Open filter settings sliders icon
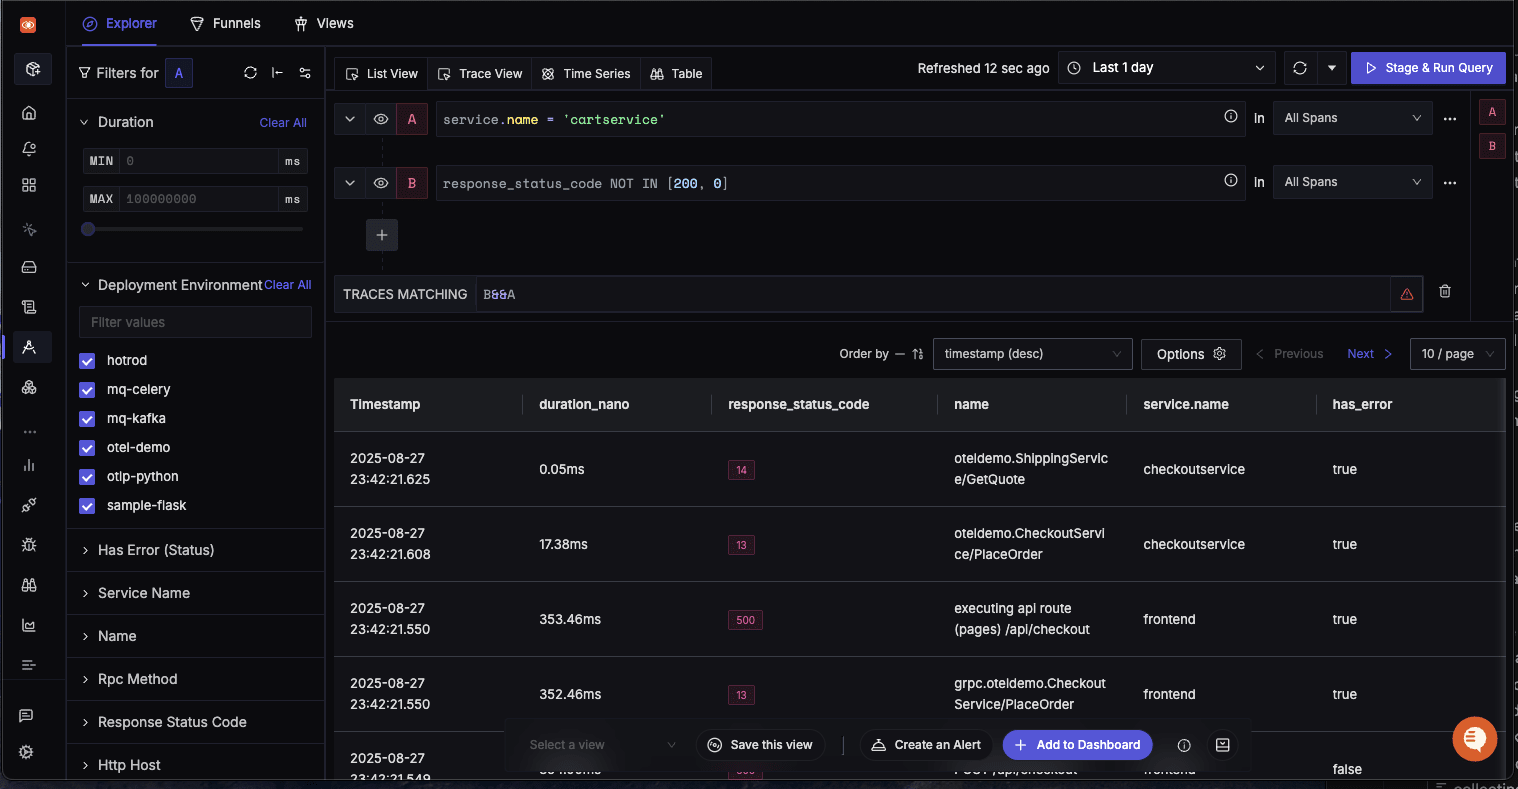Image resolution: width=1518 pixels, height=789 pixels. click(x=305, y=73)
